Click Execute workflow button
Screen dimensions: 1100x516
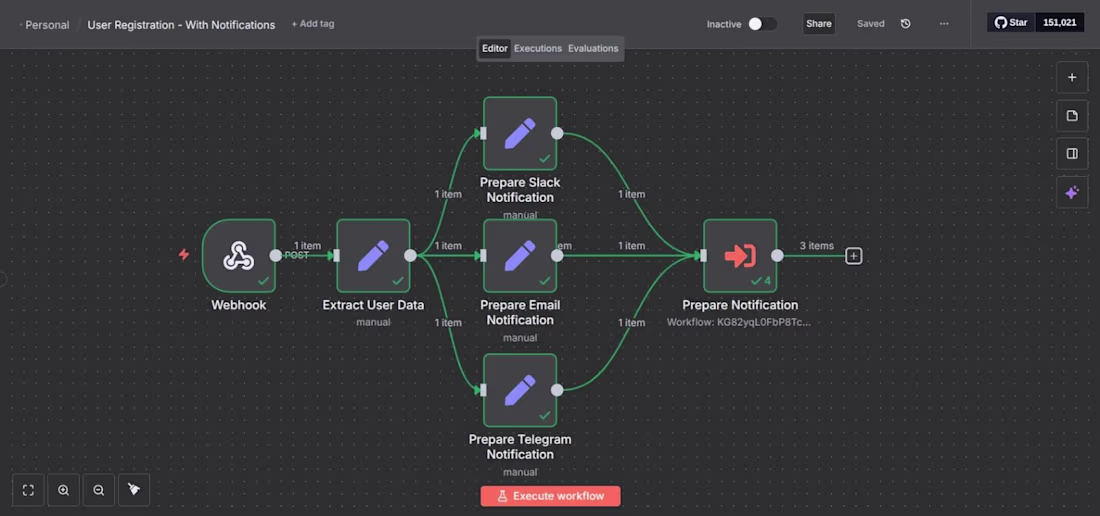[551, 496]
